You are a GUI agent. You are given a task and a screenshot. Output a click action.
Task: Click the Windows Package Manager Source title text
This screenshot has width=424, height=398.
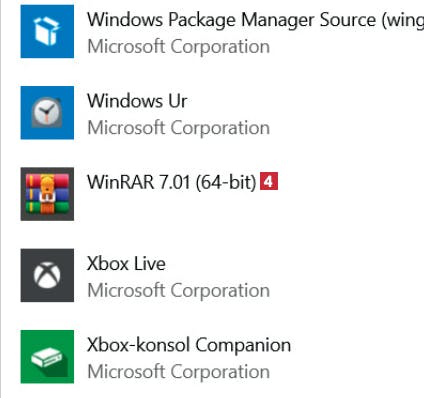[x=256, y=20]
